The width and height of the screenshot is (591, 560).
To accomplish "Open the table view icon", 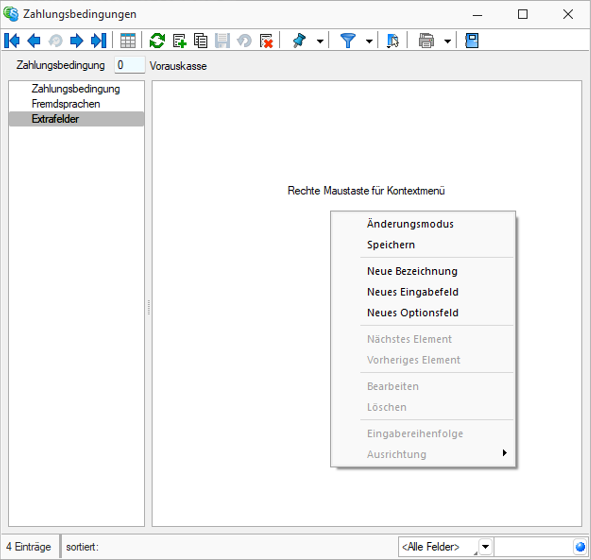I will 128,41.
